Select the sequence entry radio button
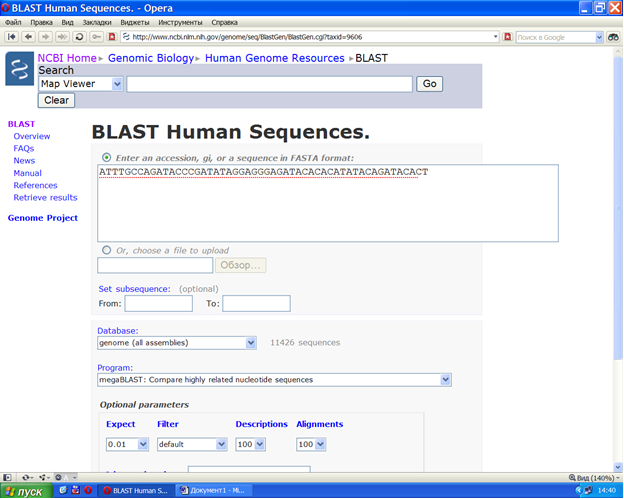This screenshot has width=624, height=499. [x=106, y=157]
